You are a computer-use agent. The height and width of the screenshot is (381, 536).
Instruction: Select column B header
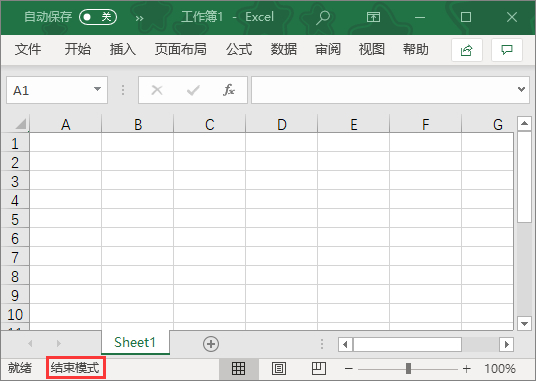point(138,124)
